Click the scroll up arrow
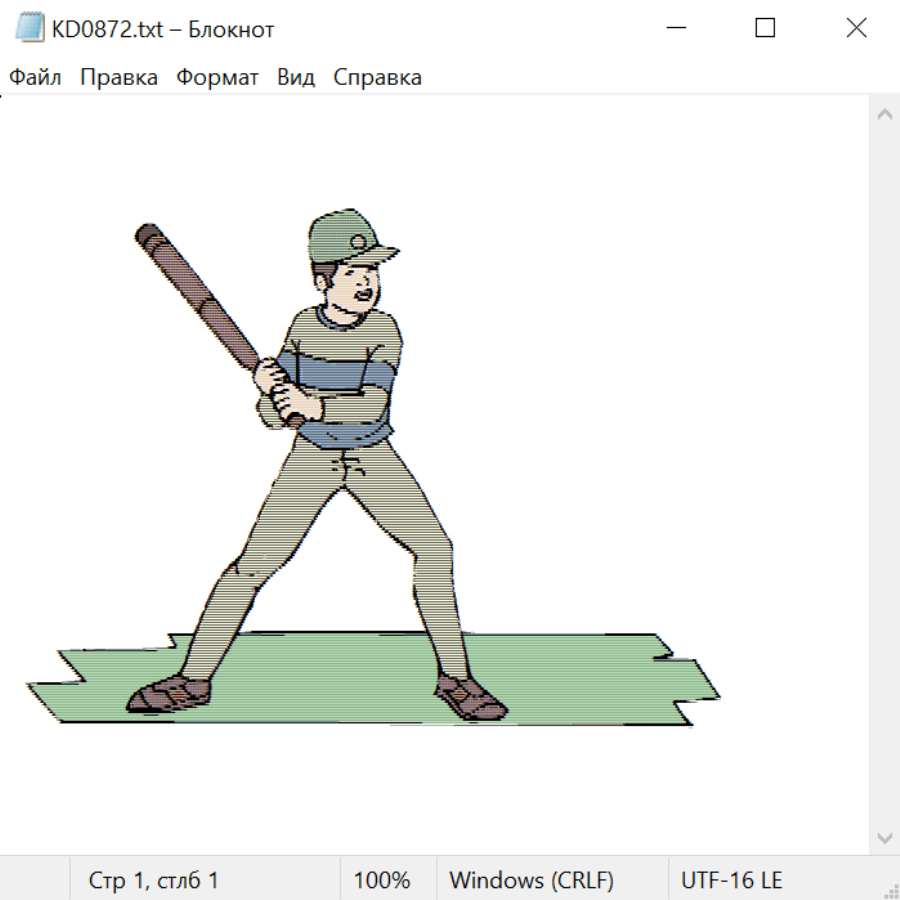The height and width of the screenshot is (900, 900). (884, 115)
